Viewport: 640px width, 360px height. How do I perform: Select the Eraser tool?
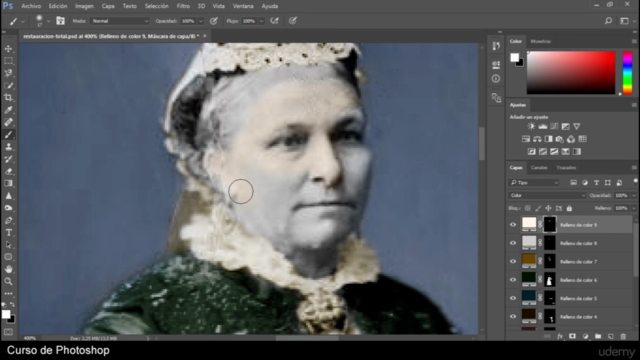(x=9, y=171)
